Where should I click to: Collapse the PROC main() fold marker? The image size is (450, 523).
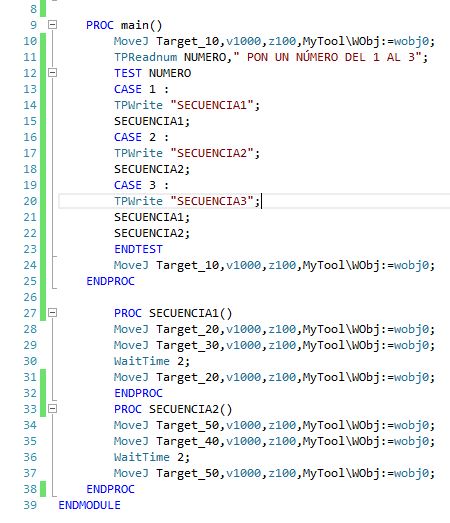pos(52,25)
